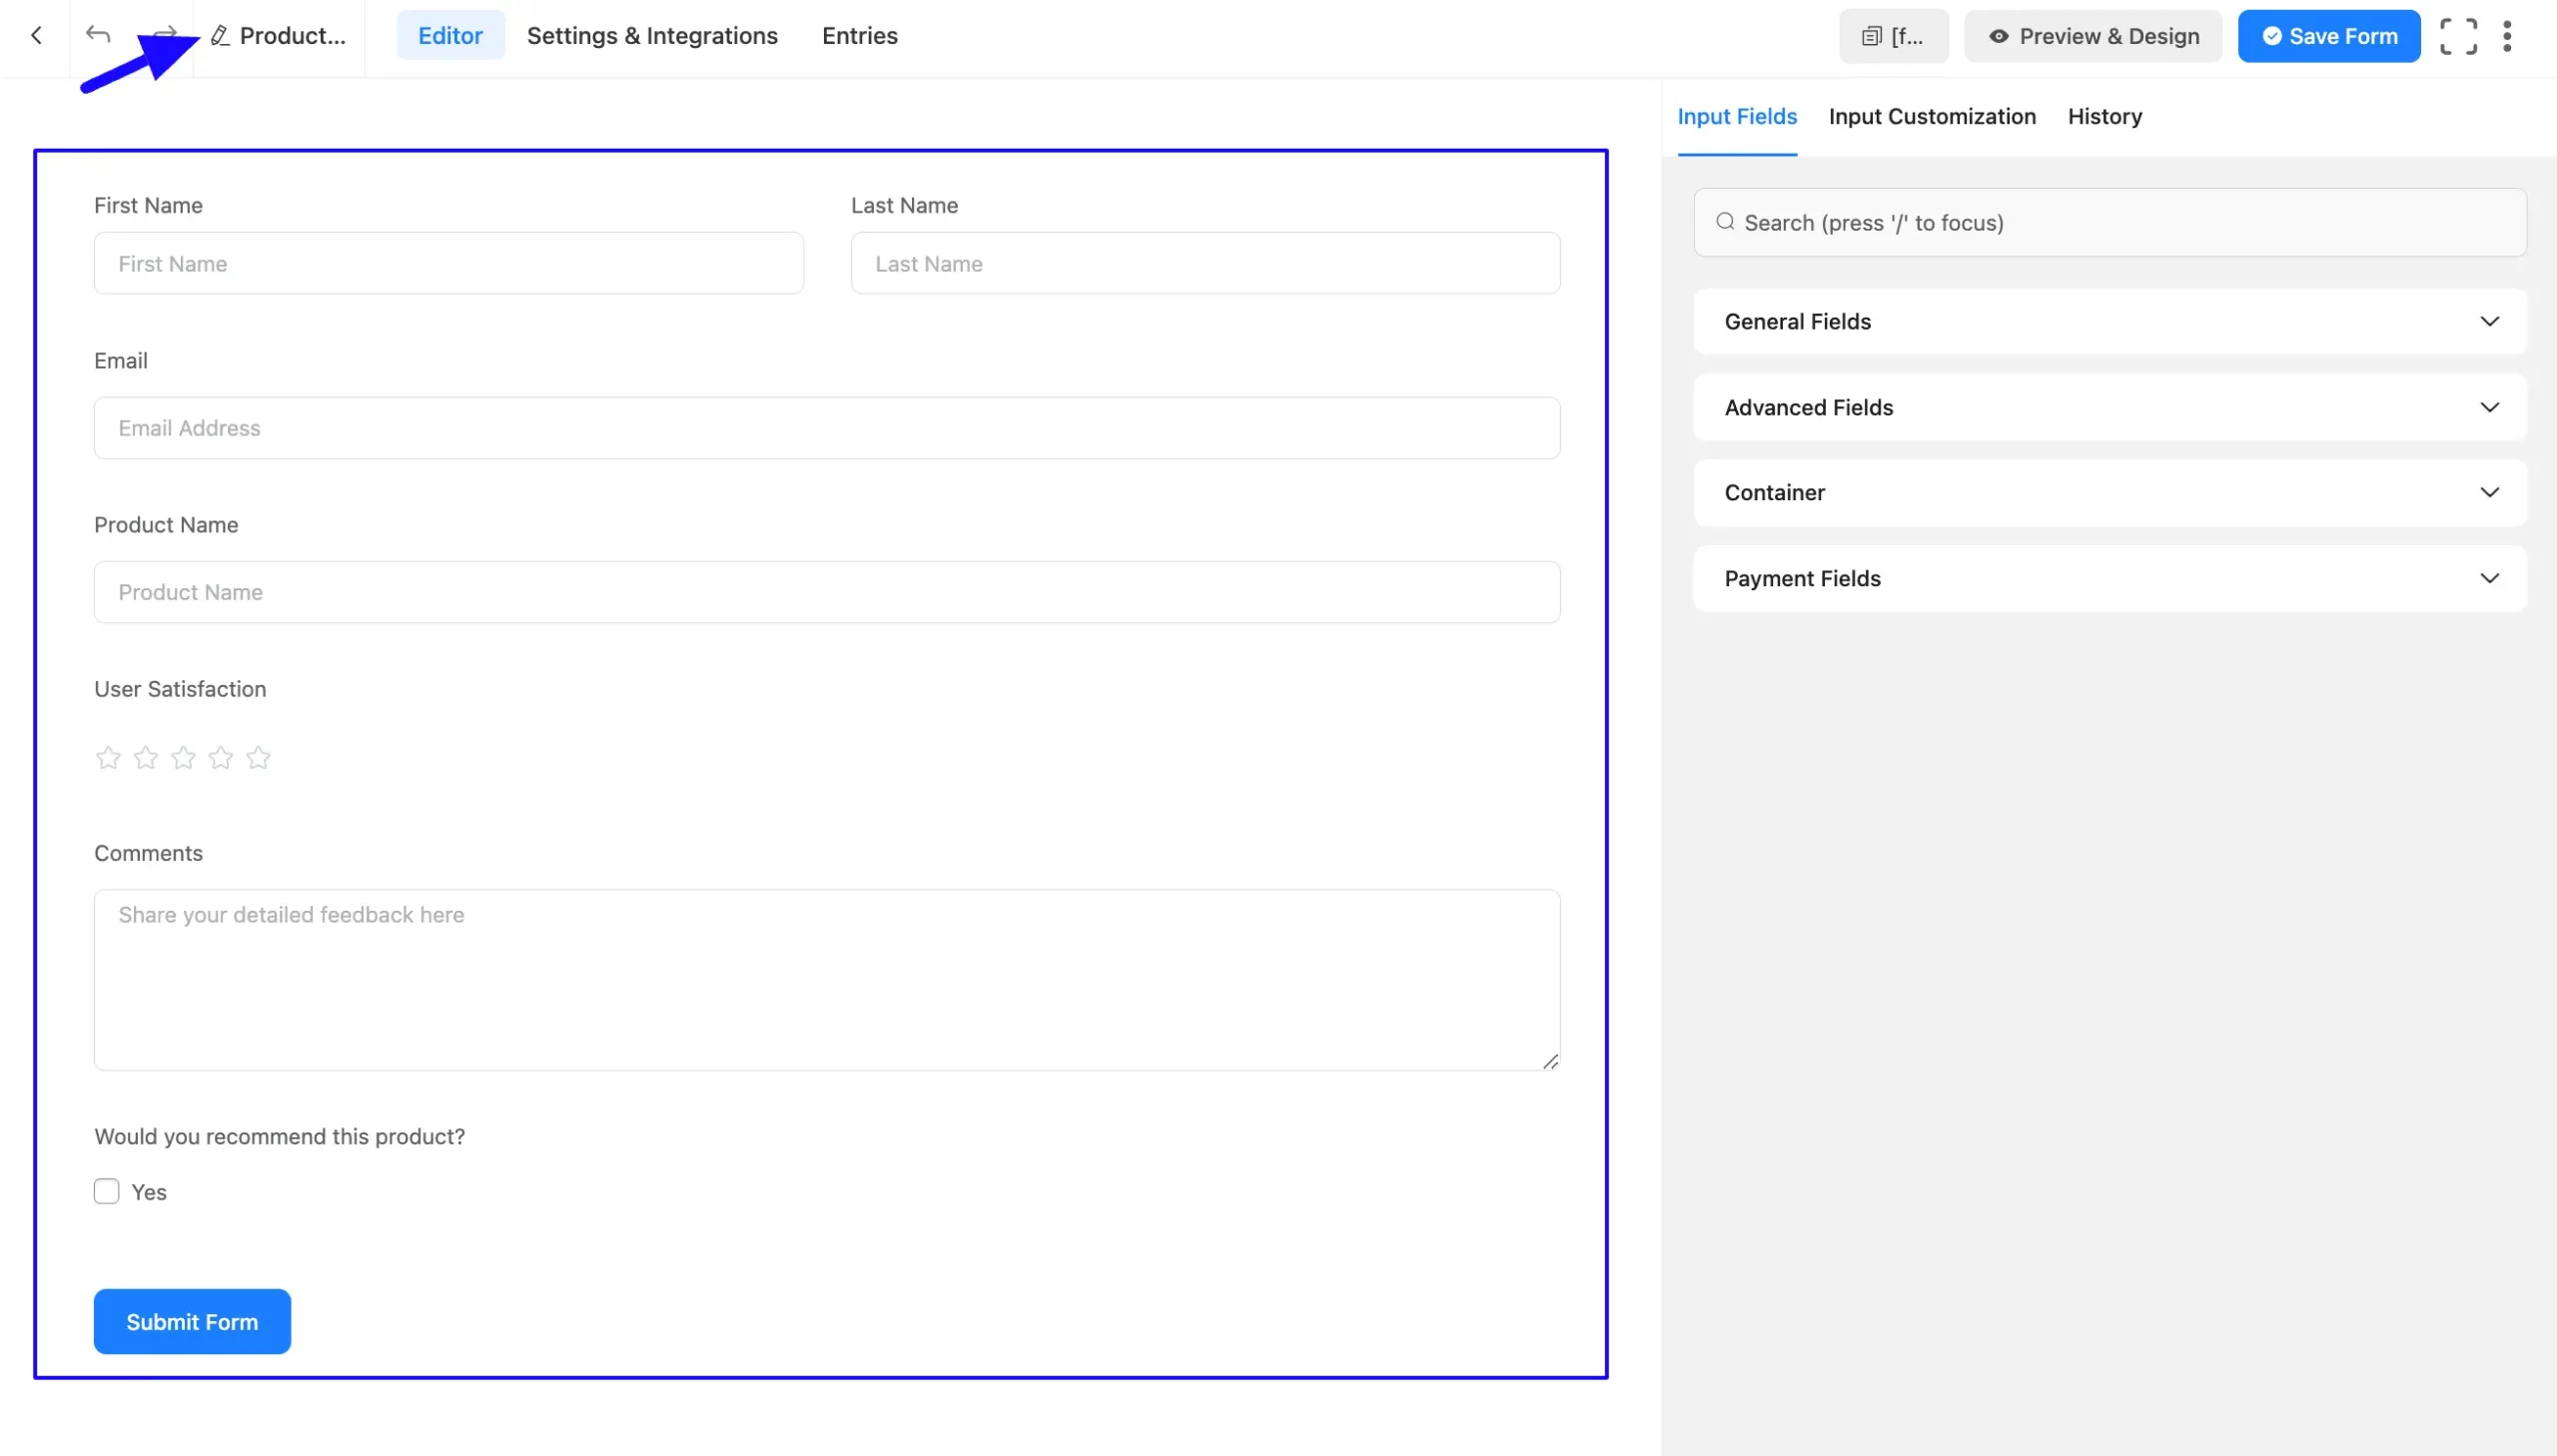Click into the Last Name input

pyautogui.click(x=1205, y=263)
